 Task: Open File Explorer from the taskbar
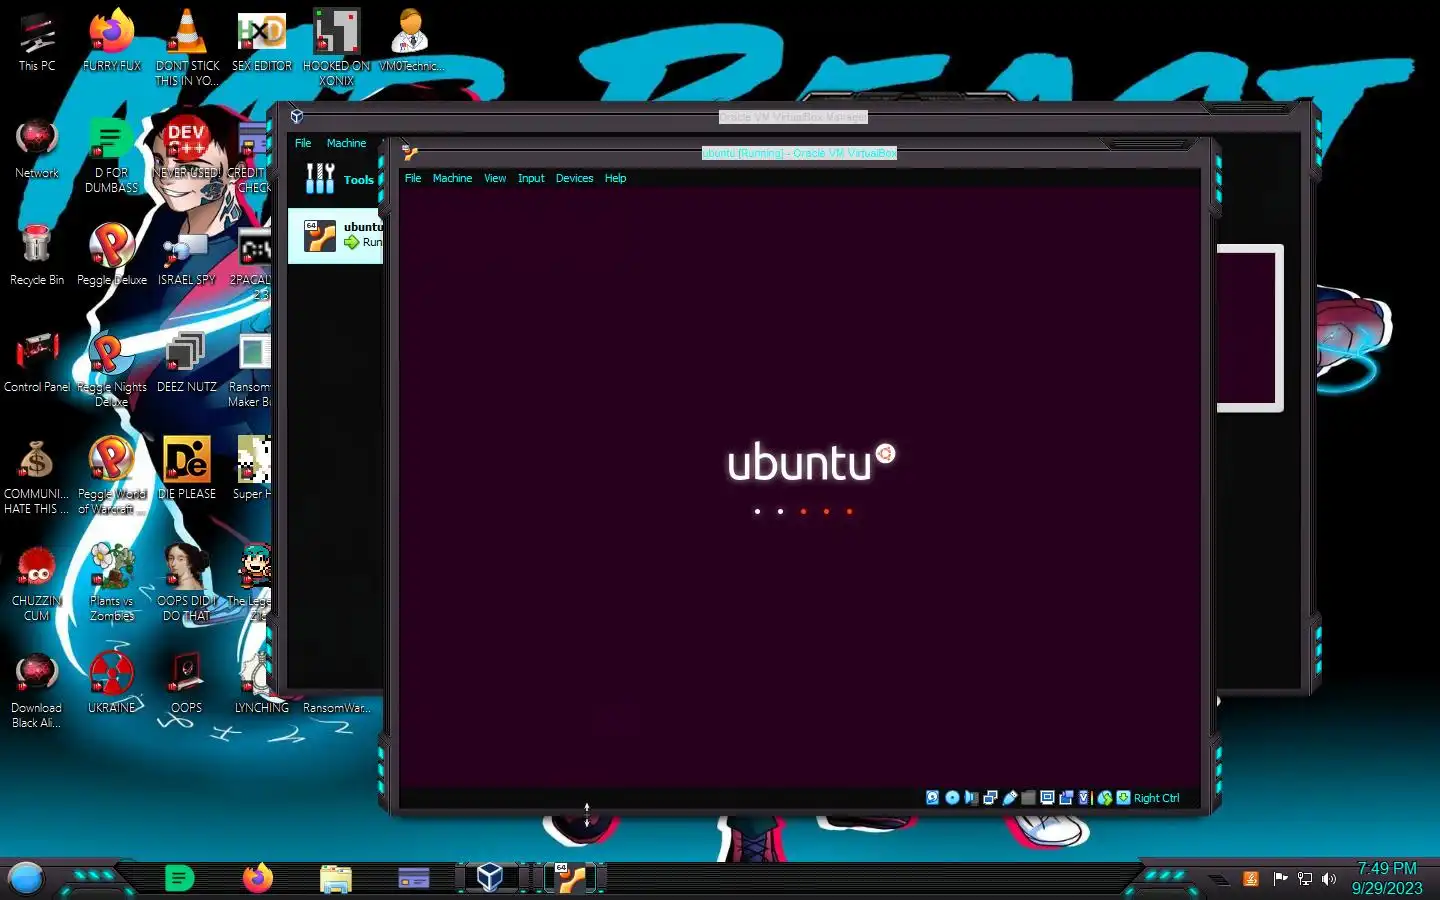(x=336, y=878)
